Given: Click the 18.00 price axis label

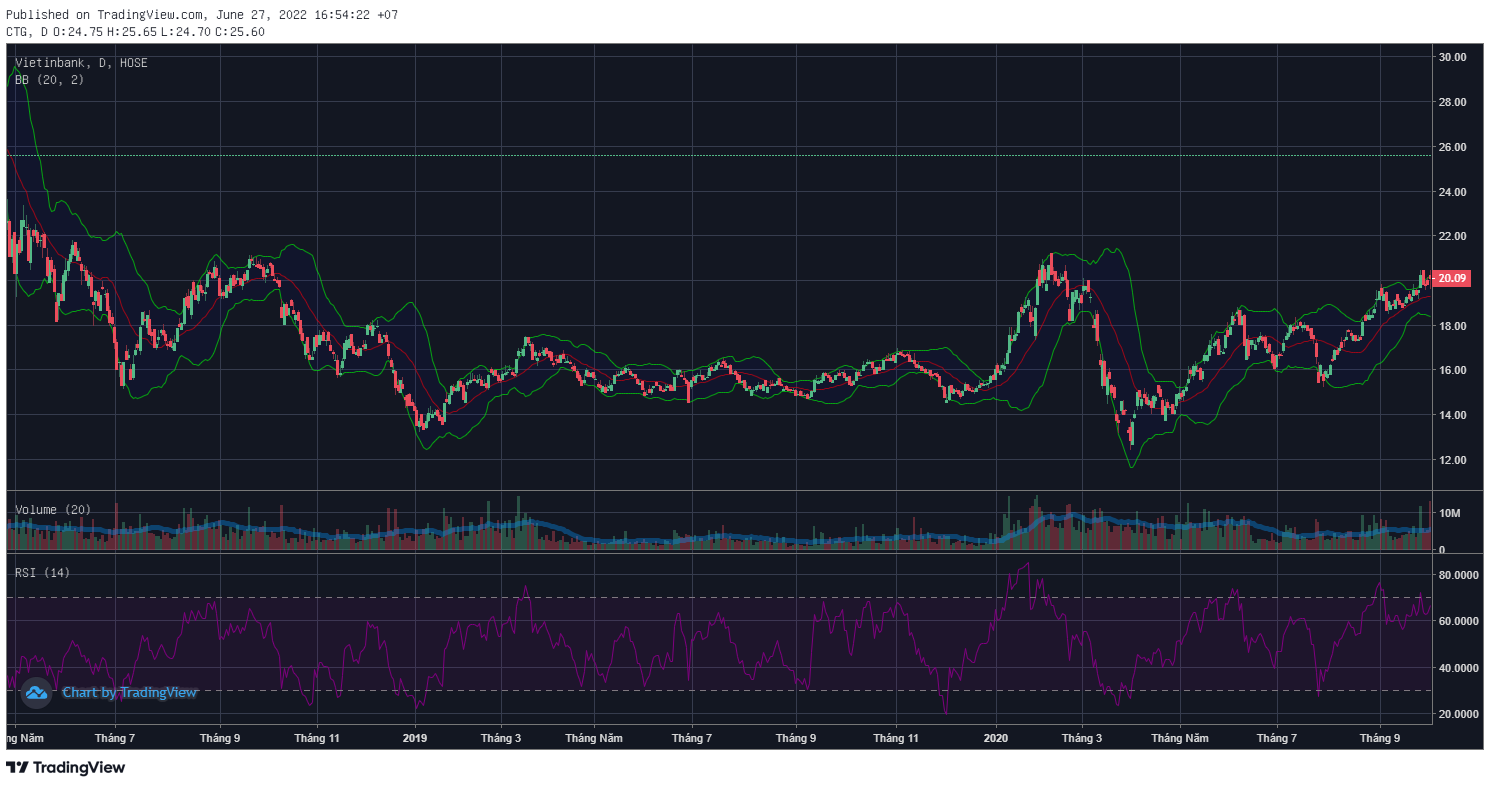Looking at the screenshot, I should point(1451,326).
